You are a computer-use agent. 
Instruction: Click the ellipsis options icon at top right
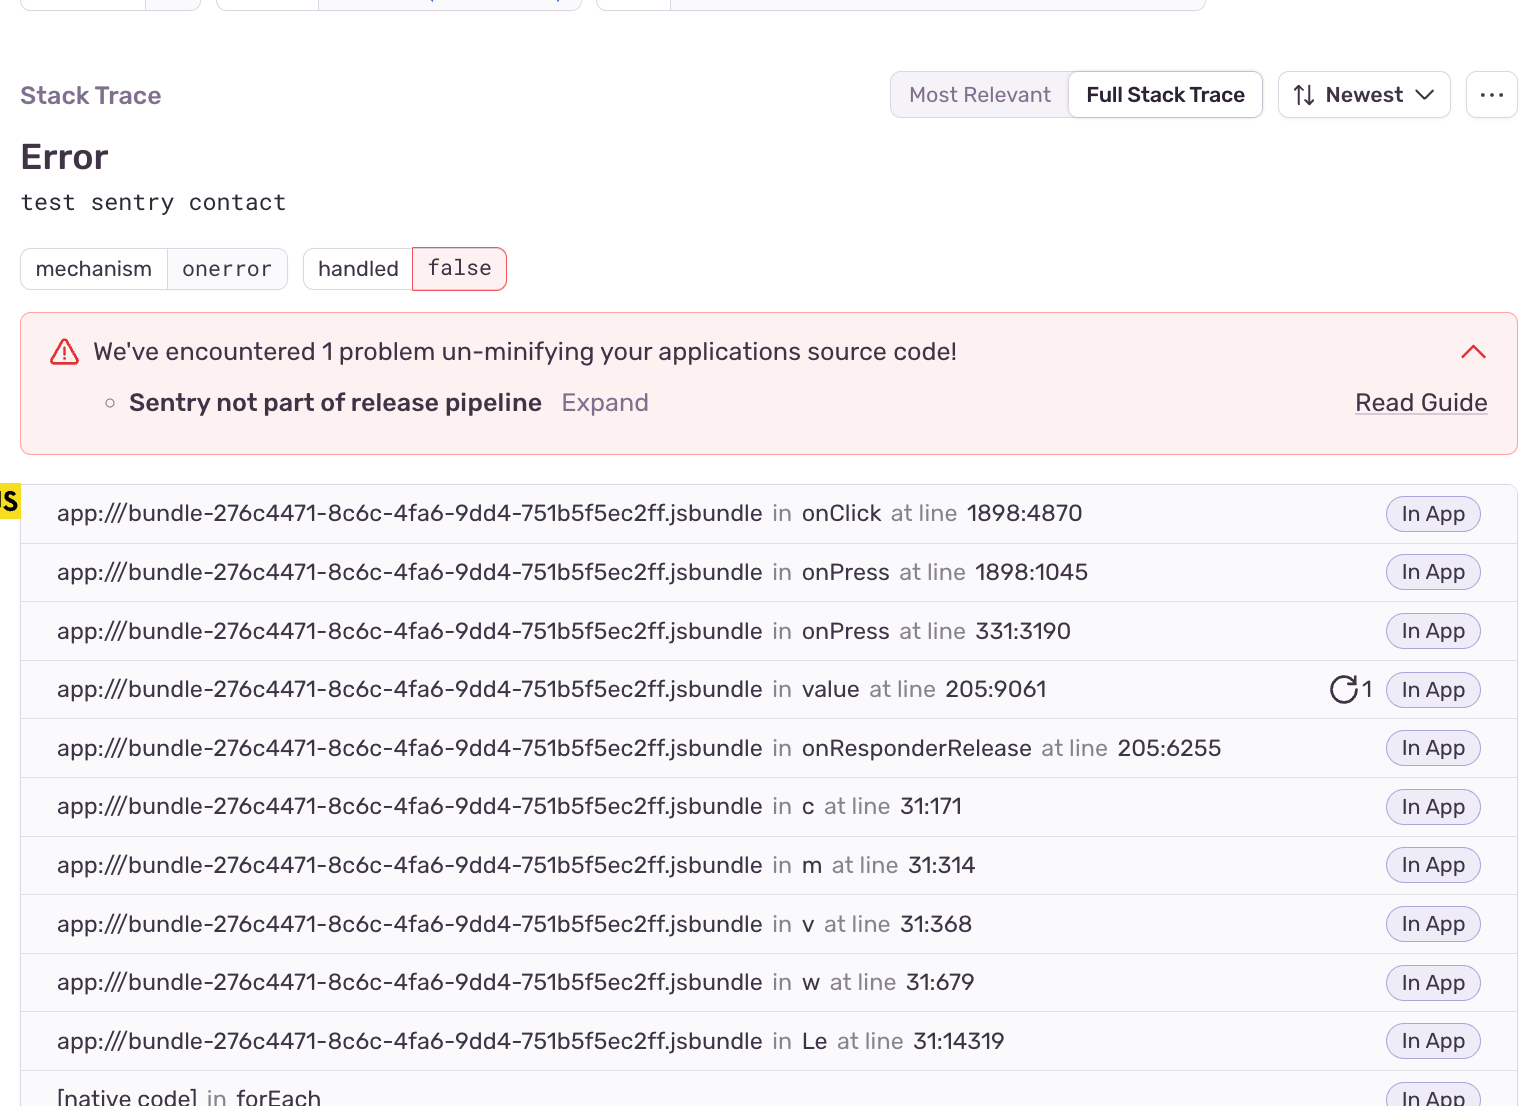click(1491, 94)
